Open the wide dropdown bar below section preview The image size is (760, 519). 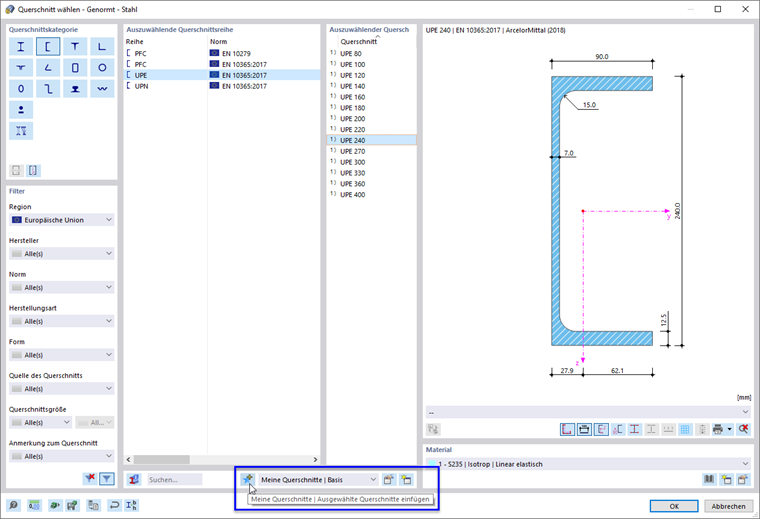[x=588, y=412]
